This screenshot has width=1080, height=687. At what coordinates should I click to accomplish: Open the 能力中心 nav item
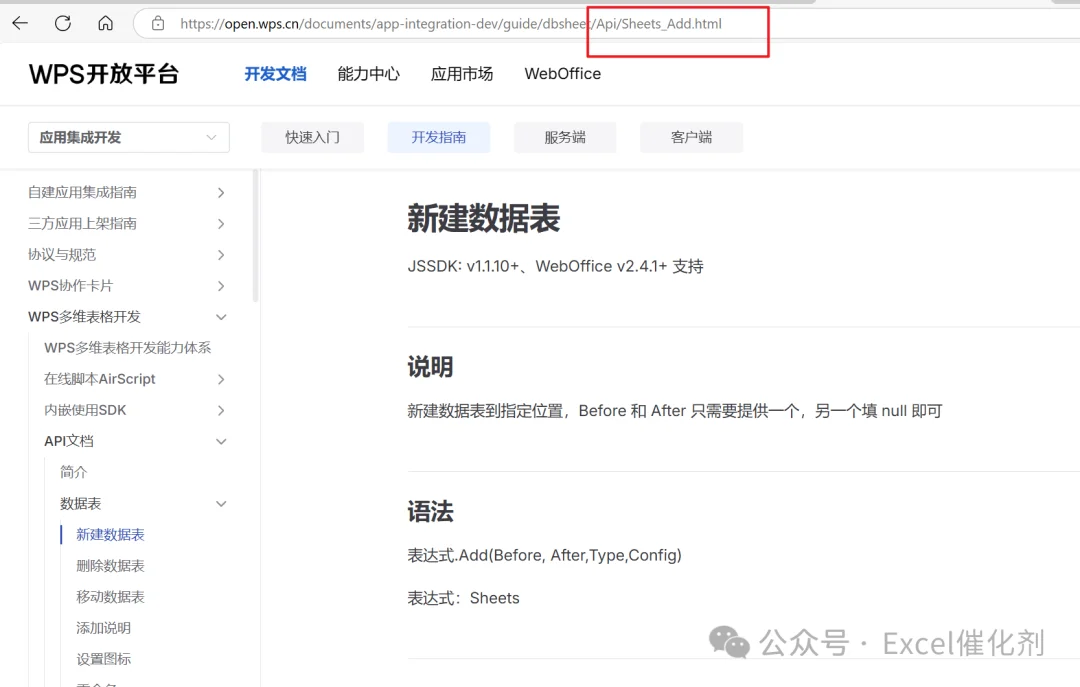point(368,74)
